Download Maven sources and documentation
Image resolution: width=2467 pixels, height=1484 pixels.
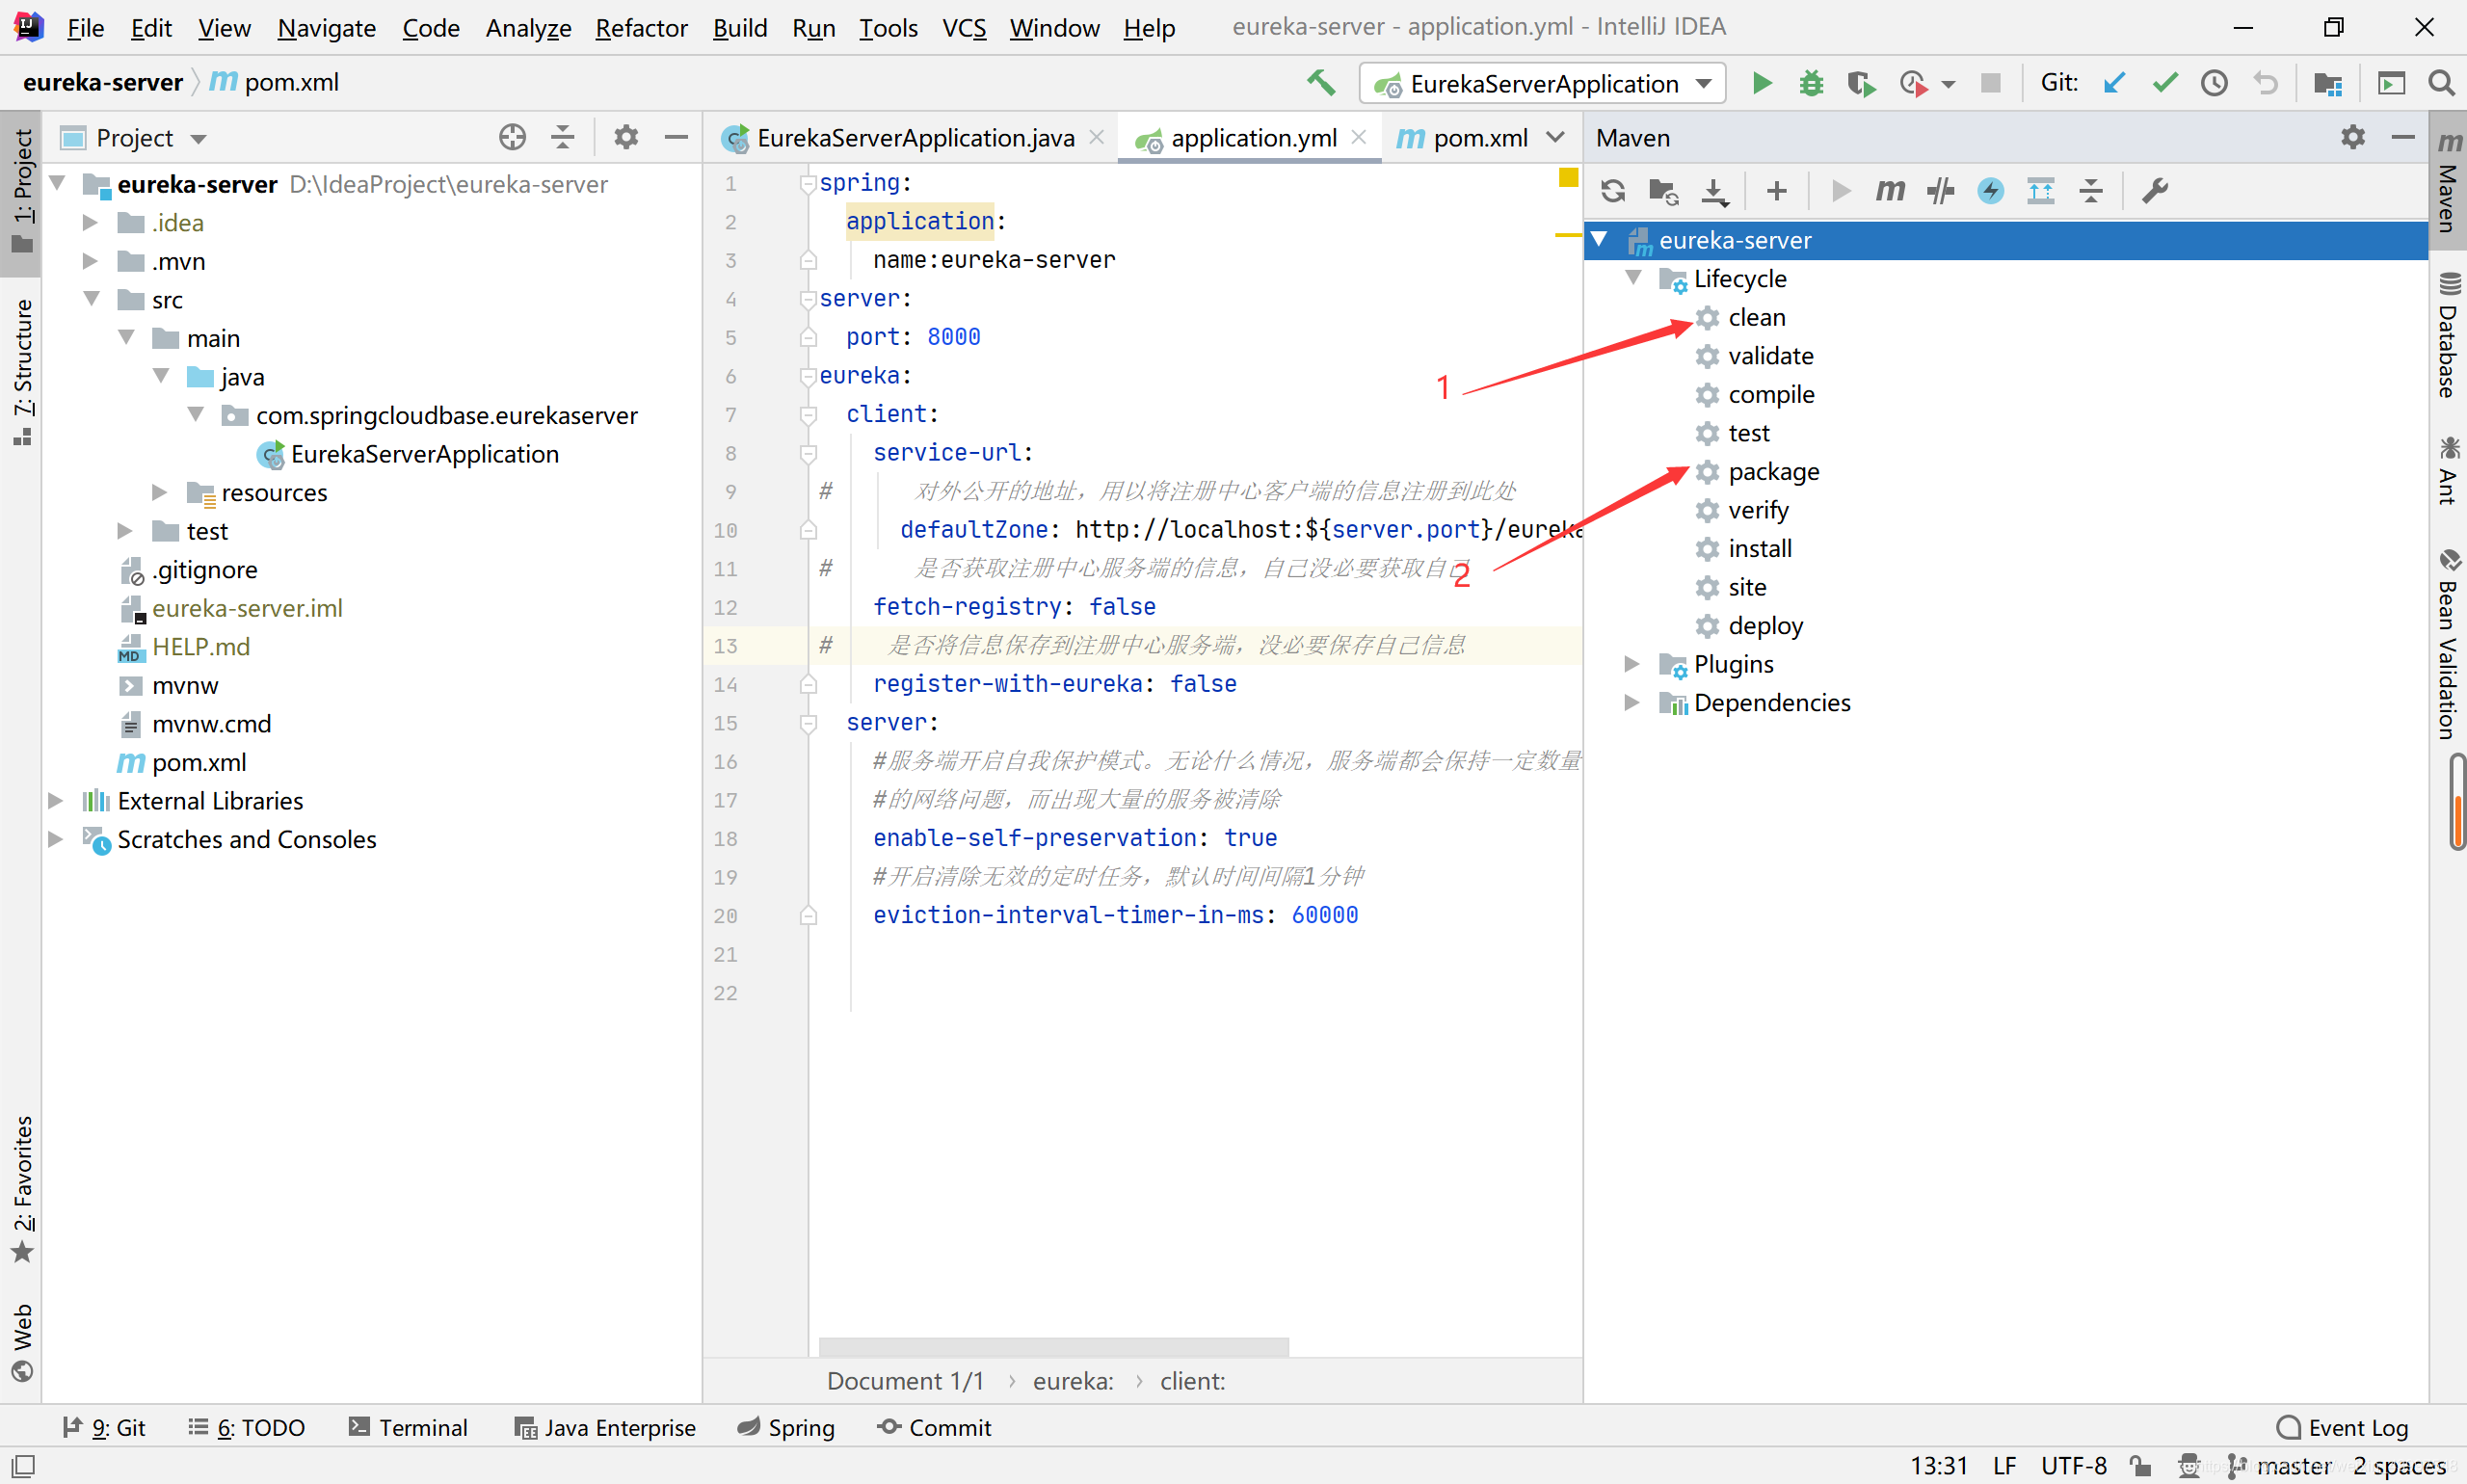1714,190
